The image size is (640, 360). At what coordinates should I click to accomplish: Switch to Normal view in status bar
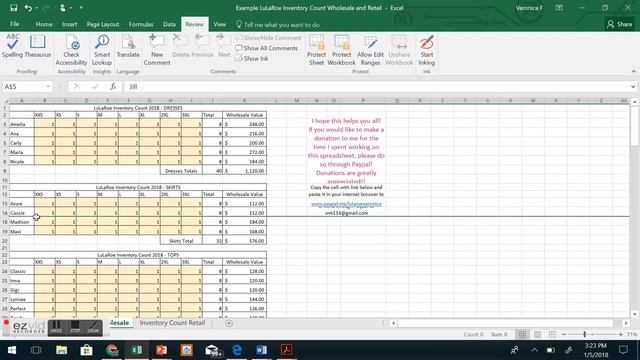tap(522, 334)
